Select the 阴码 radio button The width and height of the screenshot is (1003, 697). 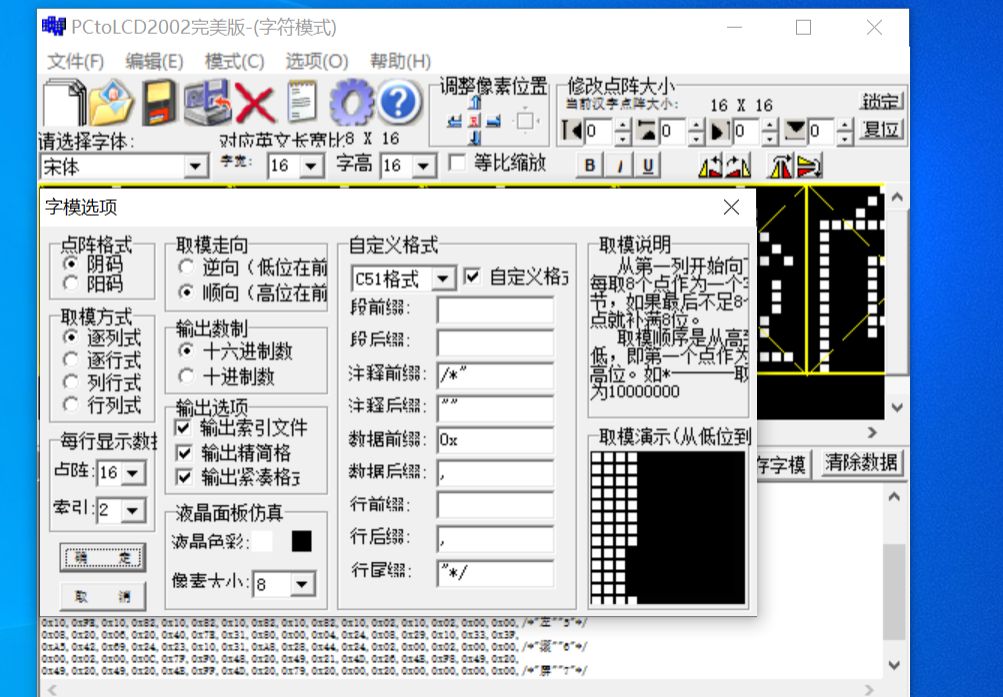click(x=70, y=263)
